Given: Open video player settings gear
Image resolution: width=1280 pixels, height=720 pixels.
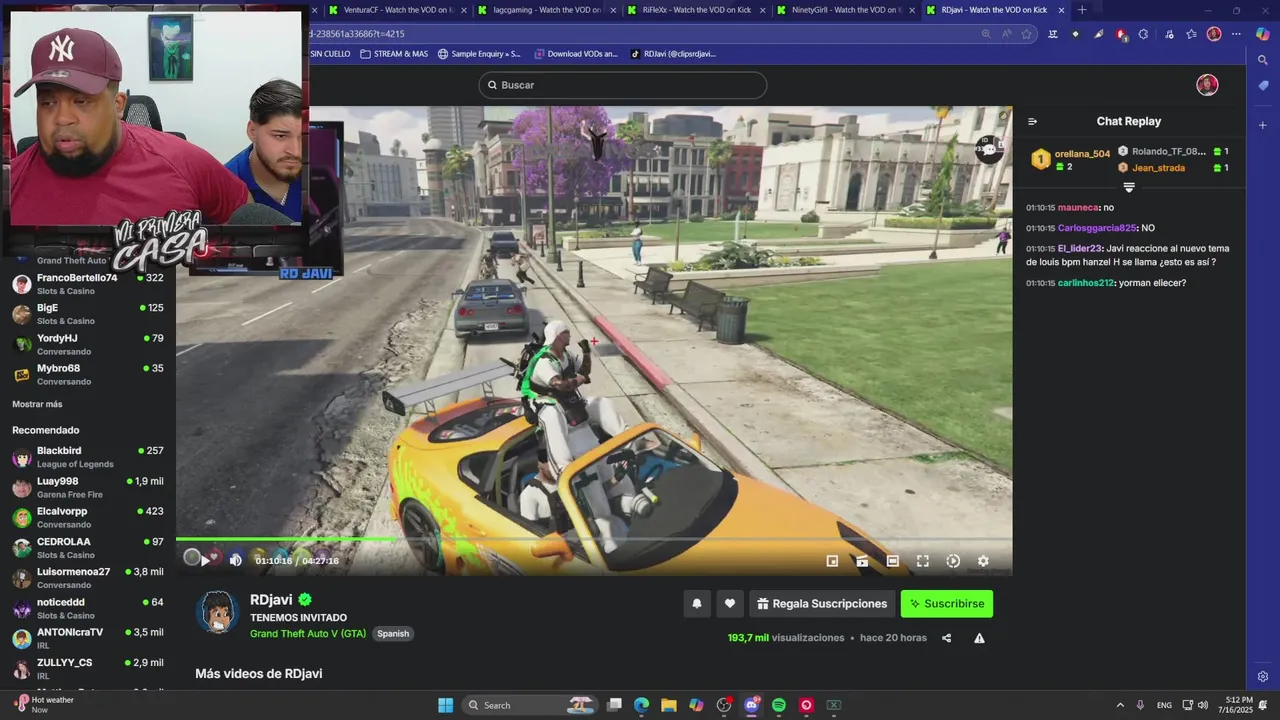Looking at the screenshot, I should coord(983,561).
